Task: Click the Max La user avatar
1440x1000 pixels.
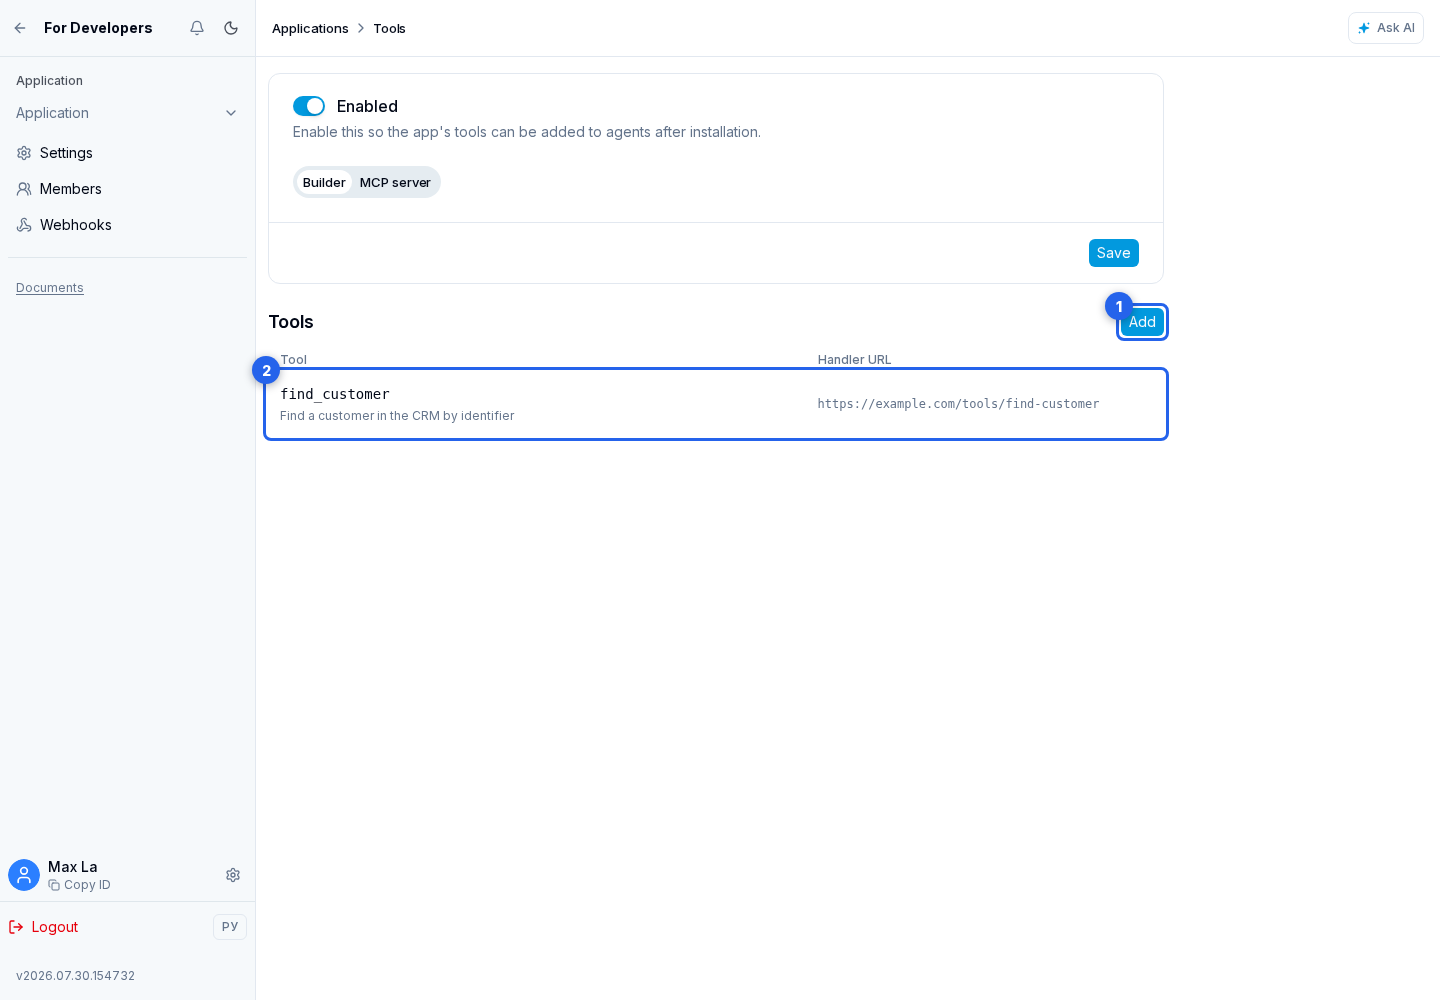Action: click(24, 875)
